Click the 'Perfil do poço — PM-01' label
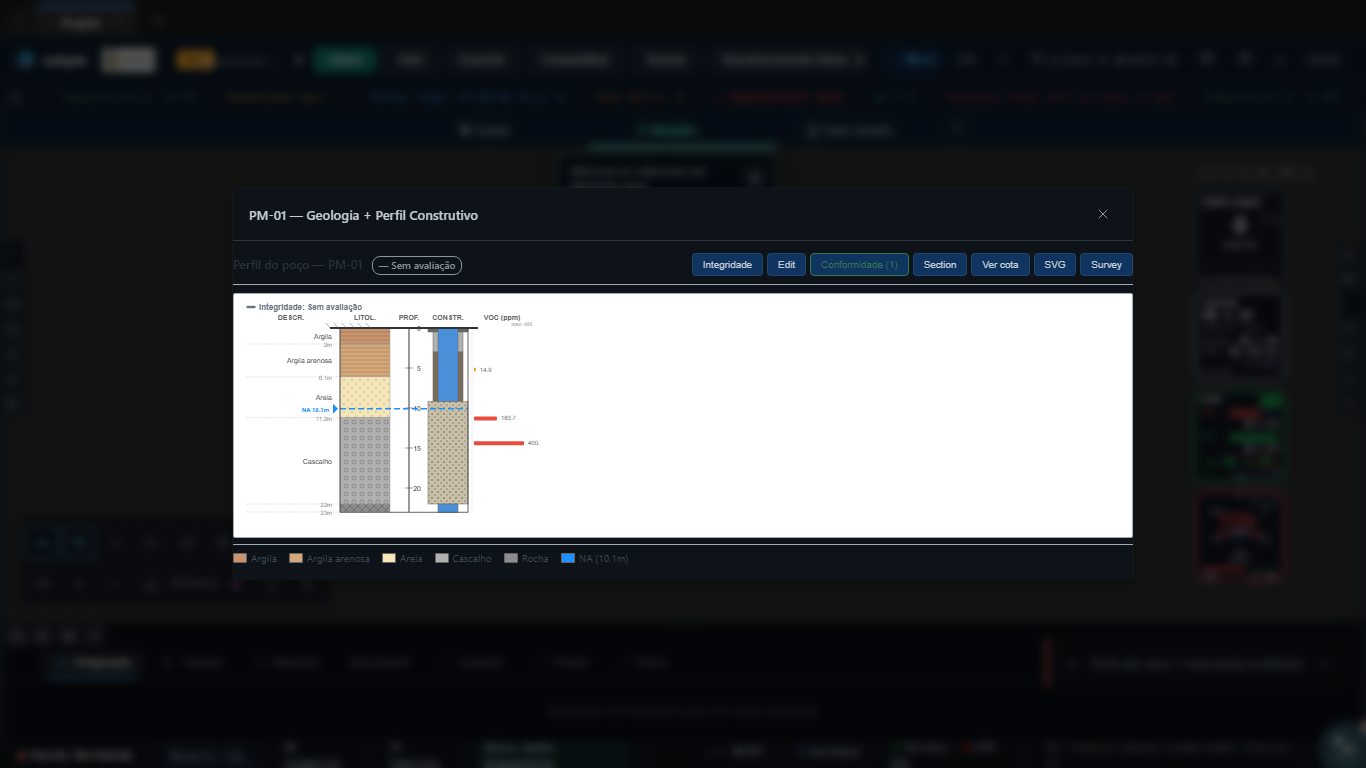This screenshot has width=1366, height=768. coord(297,265)
